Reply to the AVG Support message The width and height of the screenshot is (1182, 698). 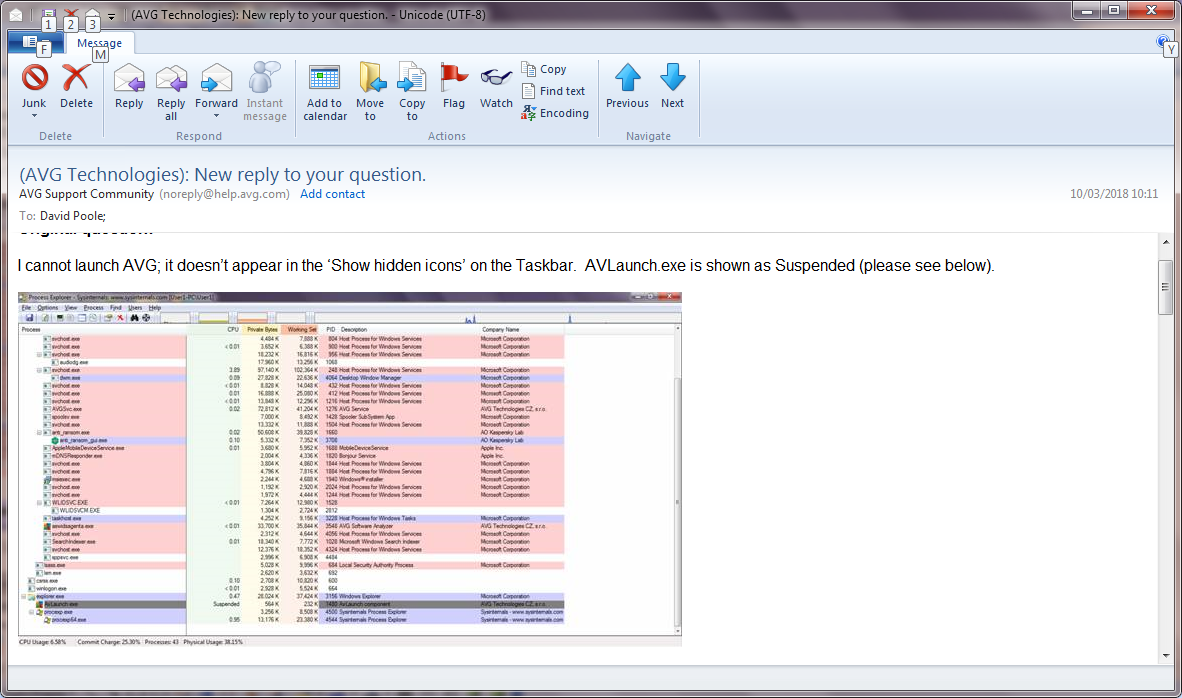coord(129,87)
